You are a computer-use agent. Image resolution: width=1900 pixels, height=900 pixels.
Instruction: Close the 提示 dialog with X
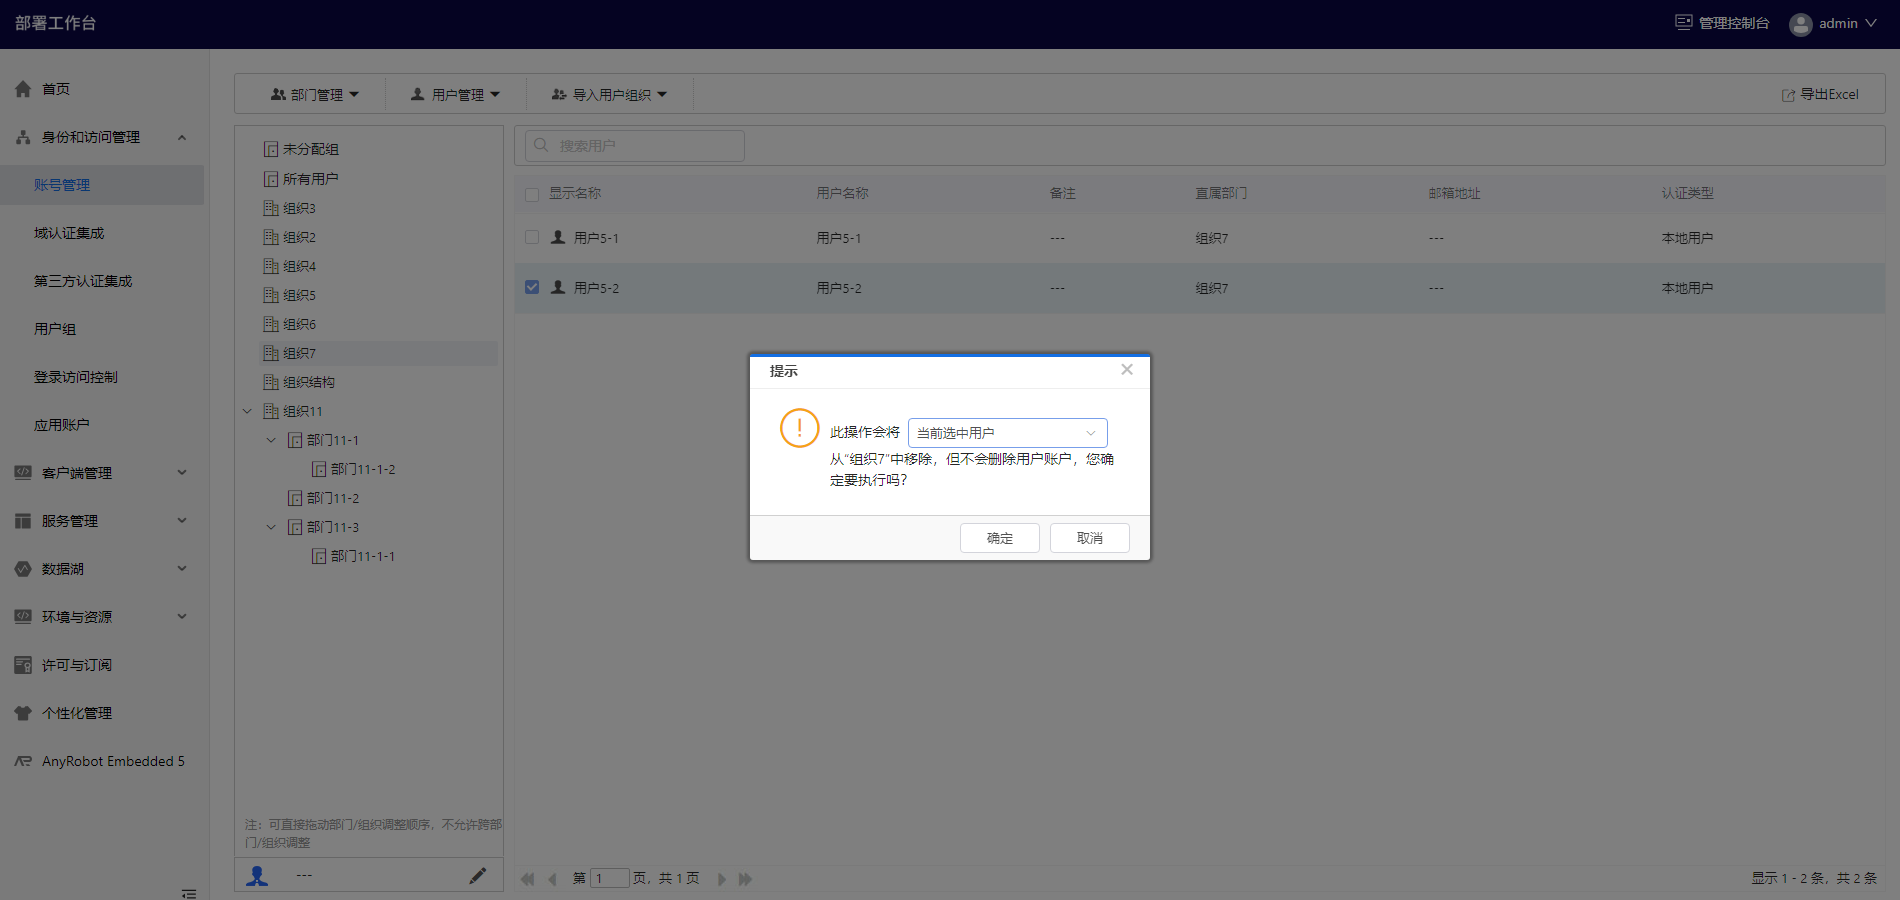[1127, 370]
